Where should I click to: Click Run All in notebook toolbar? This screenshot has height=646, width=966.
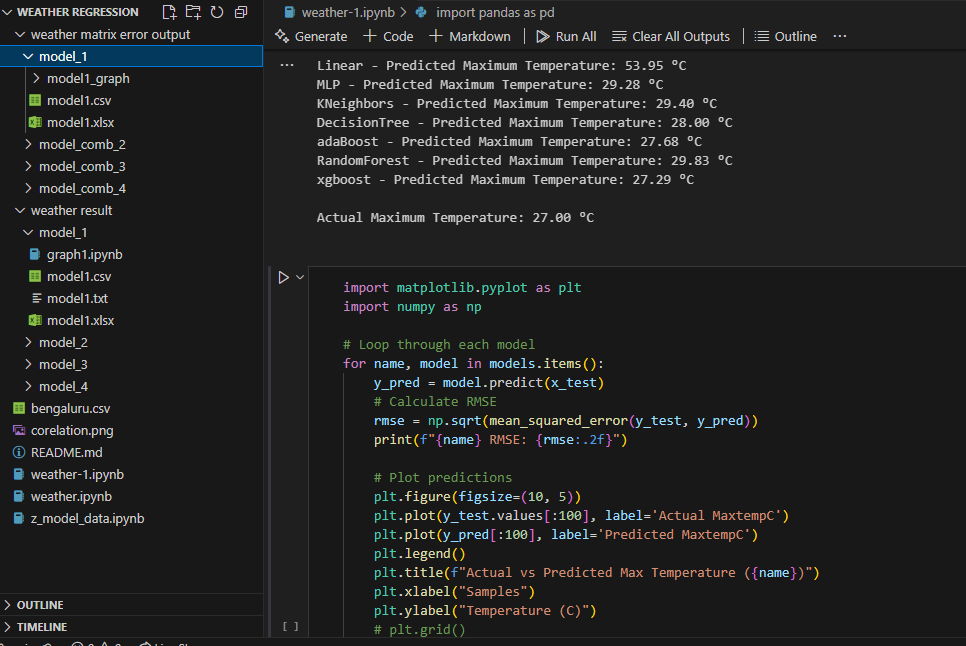[x=566, y=36]
